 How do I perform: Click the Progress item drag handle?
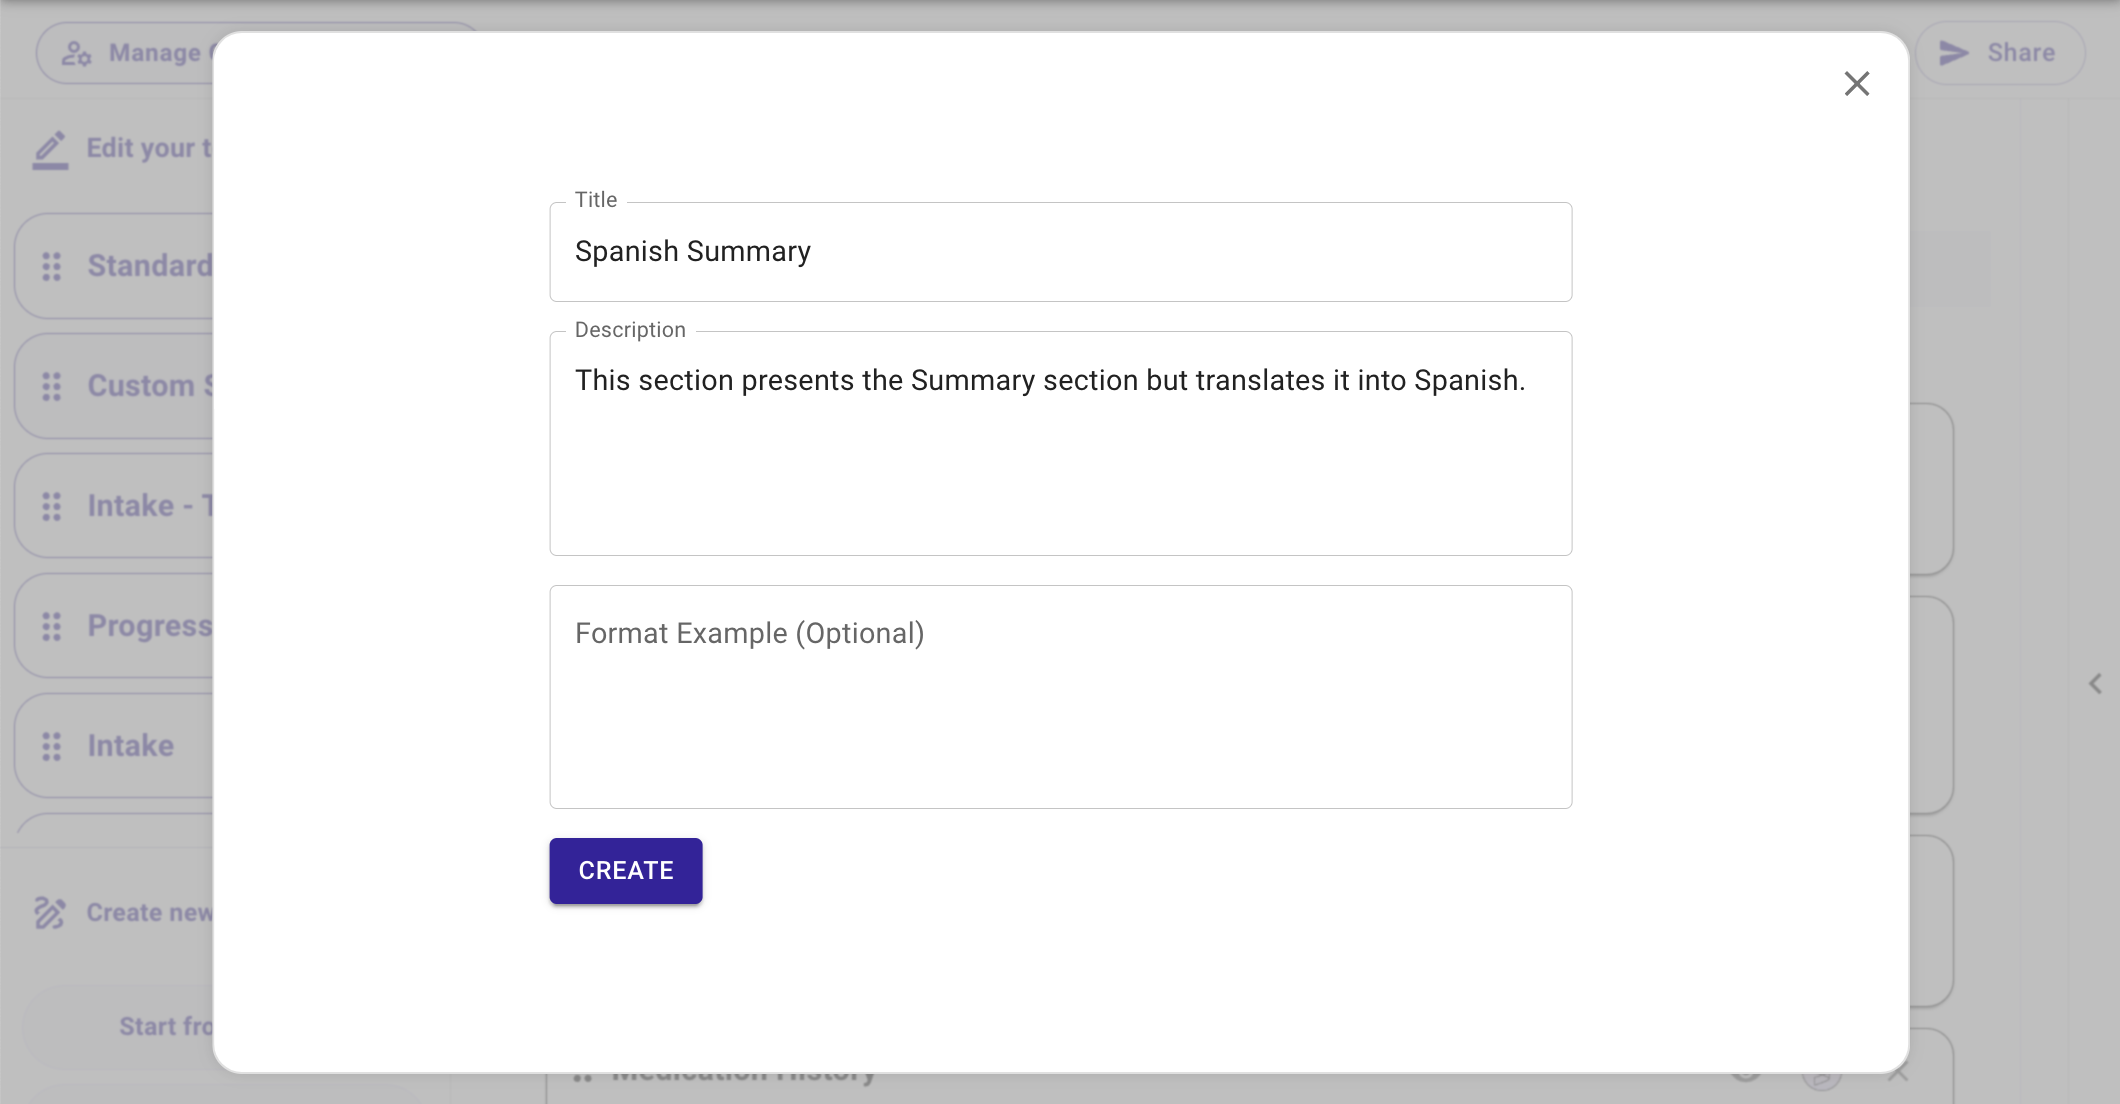pos(52,626)
